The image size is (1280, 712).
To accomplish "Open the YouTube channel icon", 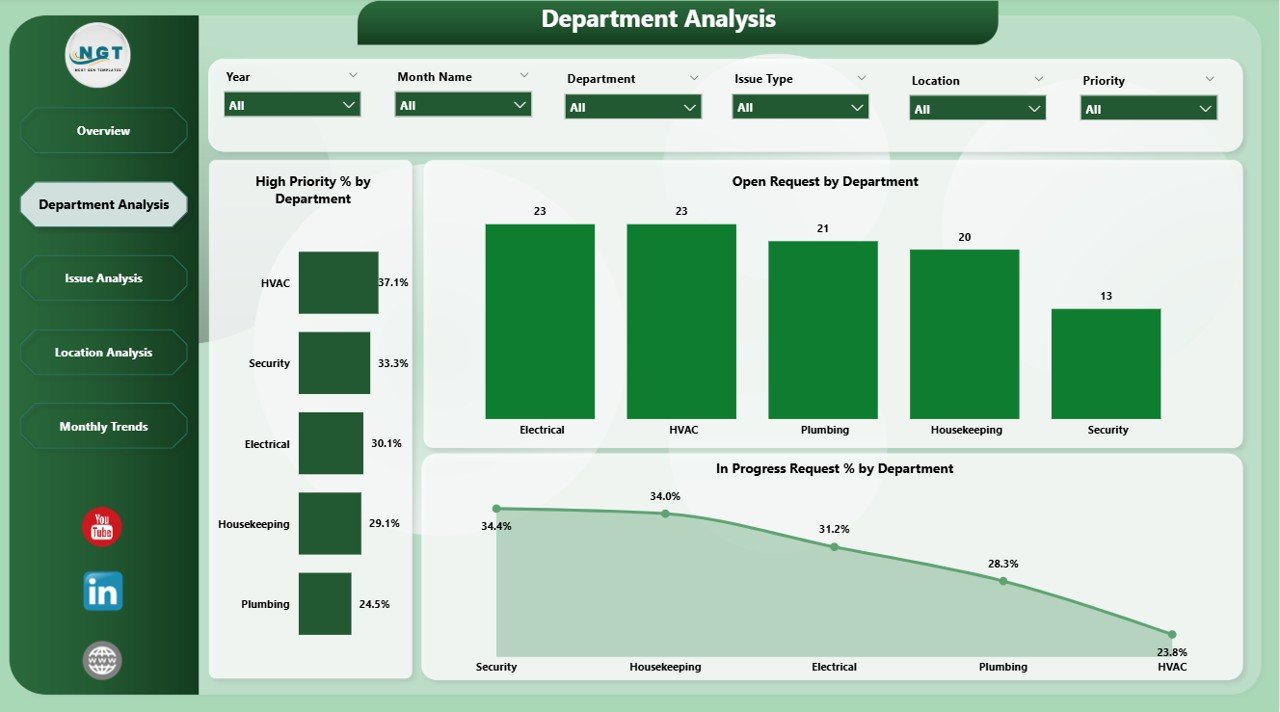I will 101,526.
